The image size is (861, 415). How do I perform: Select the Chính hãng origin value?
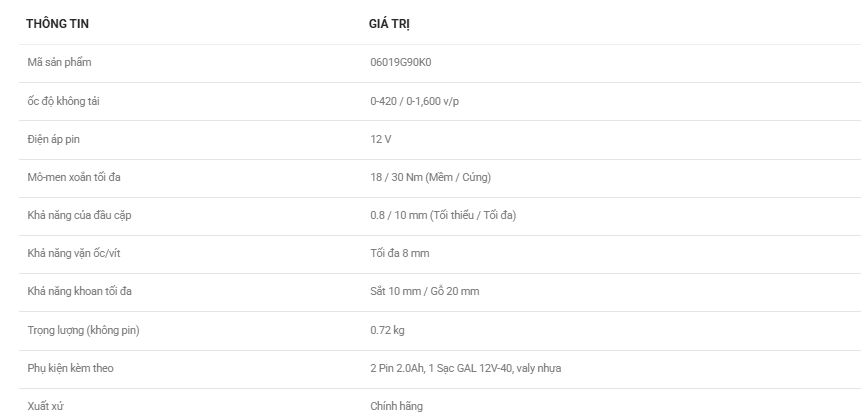[396, 407]
